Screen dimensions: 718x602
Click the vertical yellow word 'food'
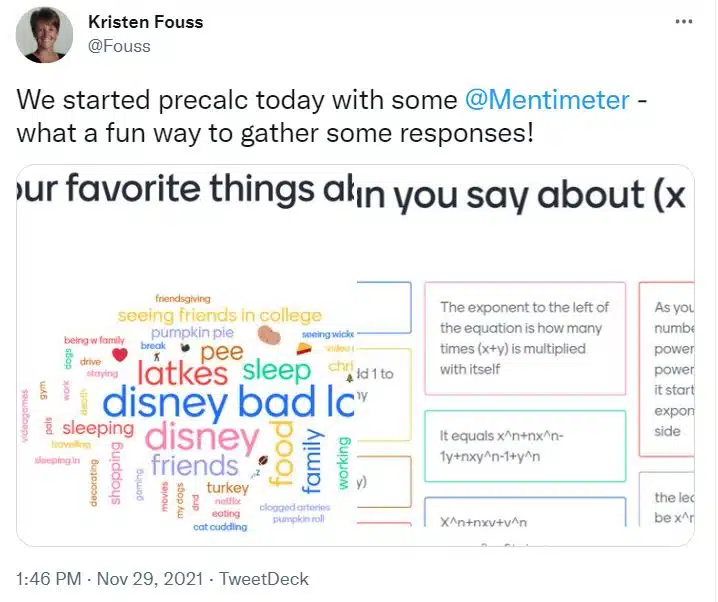coord(280,453)
